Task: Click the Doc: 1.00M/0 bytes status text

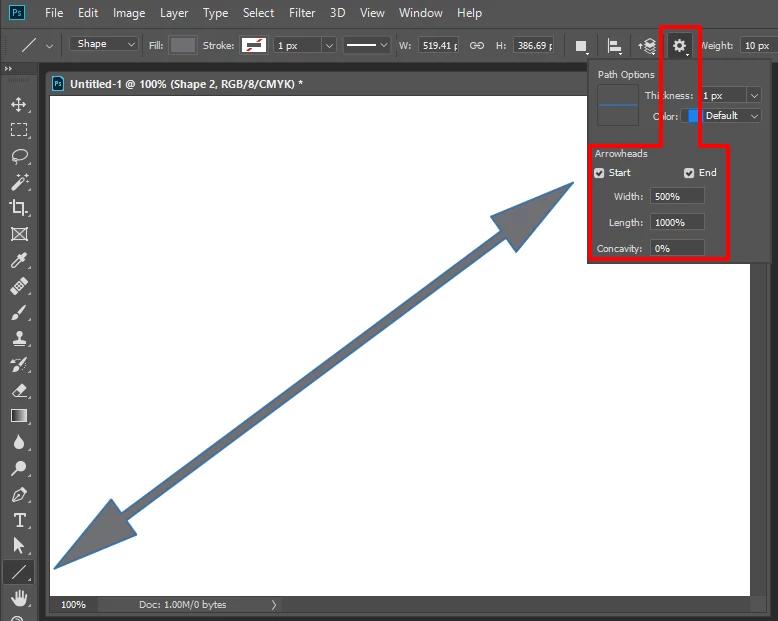Action: coord(183,605)
